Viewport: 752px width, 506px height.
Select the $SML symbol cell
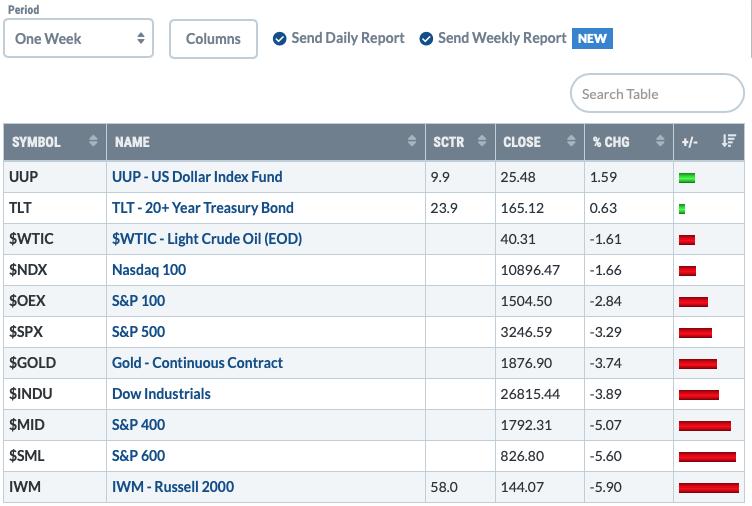[55, 456]
